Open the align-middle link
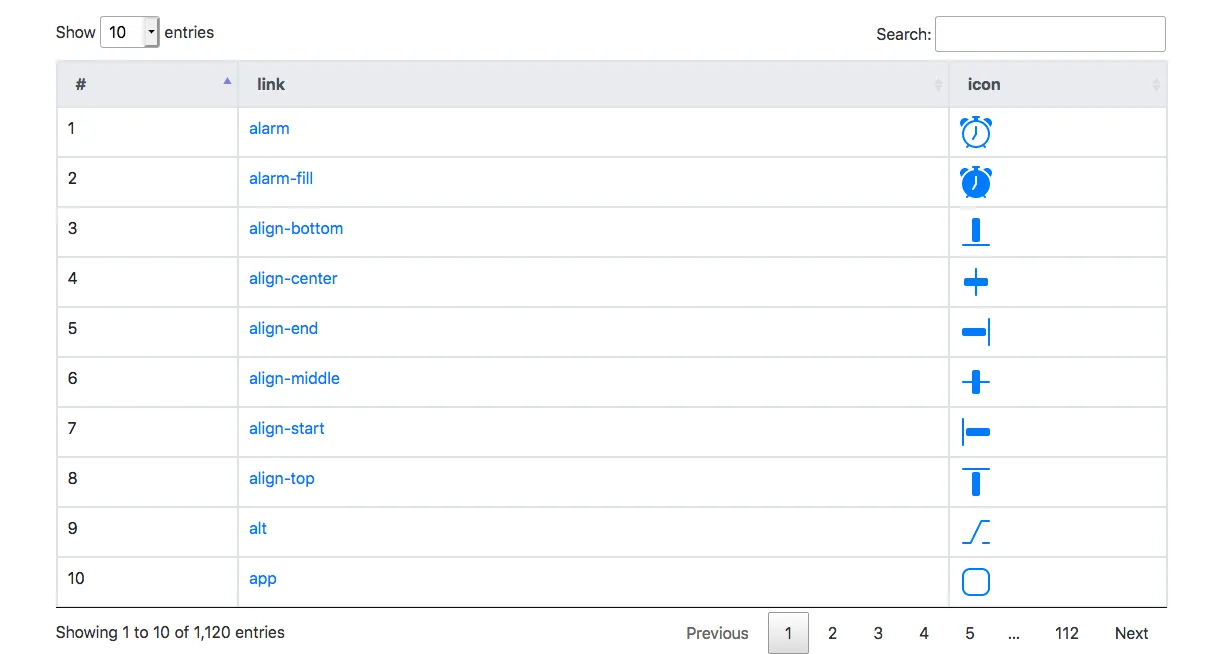Image resolution: width=1214 pixels, height=654 pixels. tap(294, 379)
